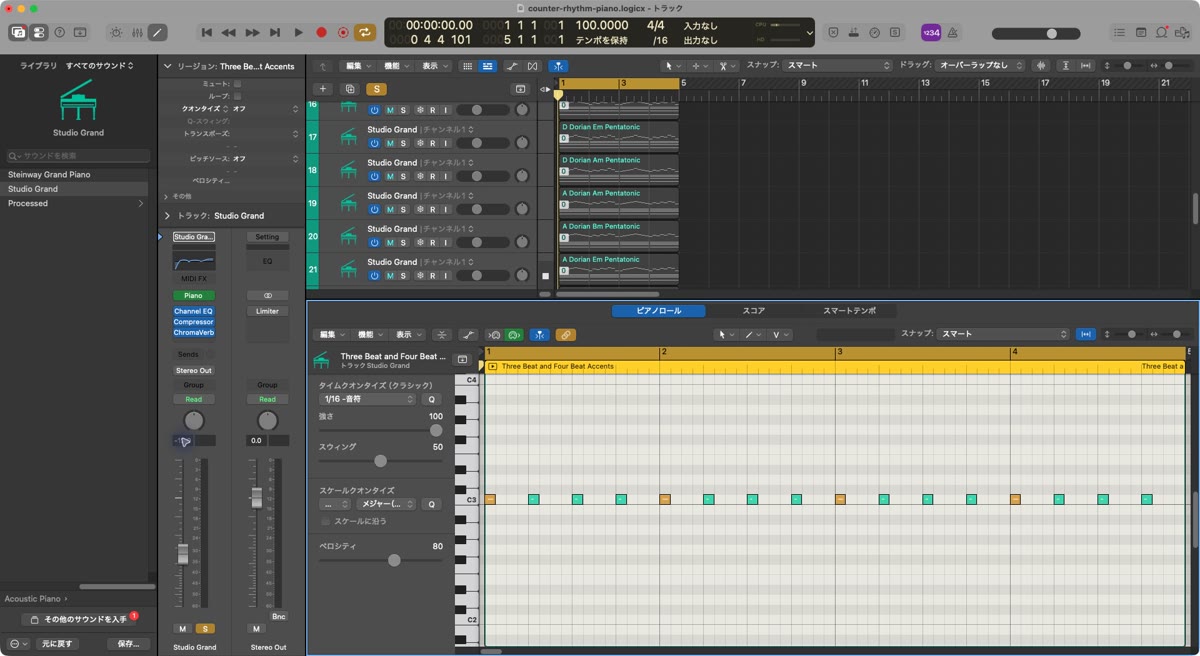Toggle Show Automation button in tracks area
This screenshot has height=656, width=1200.
click(512, 66)
